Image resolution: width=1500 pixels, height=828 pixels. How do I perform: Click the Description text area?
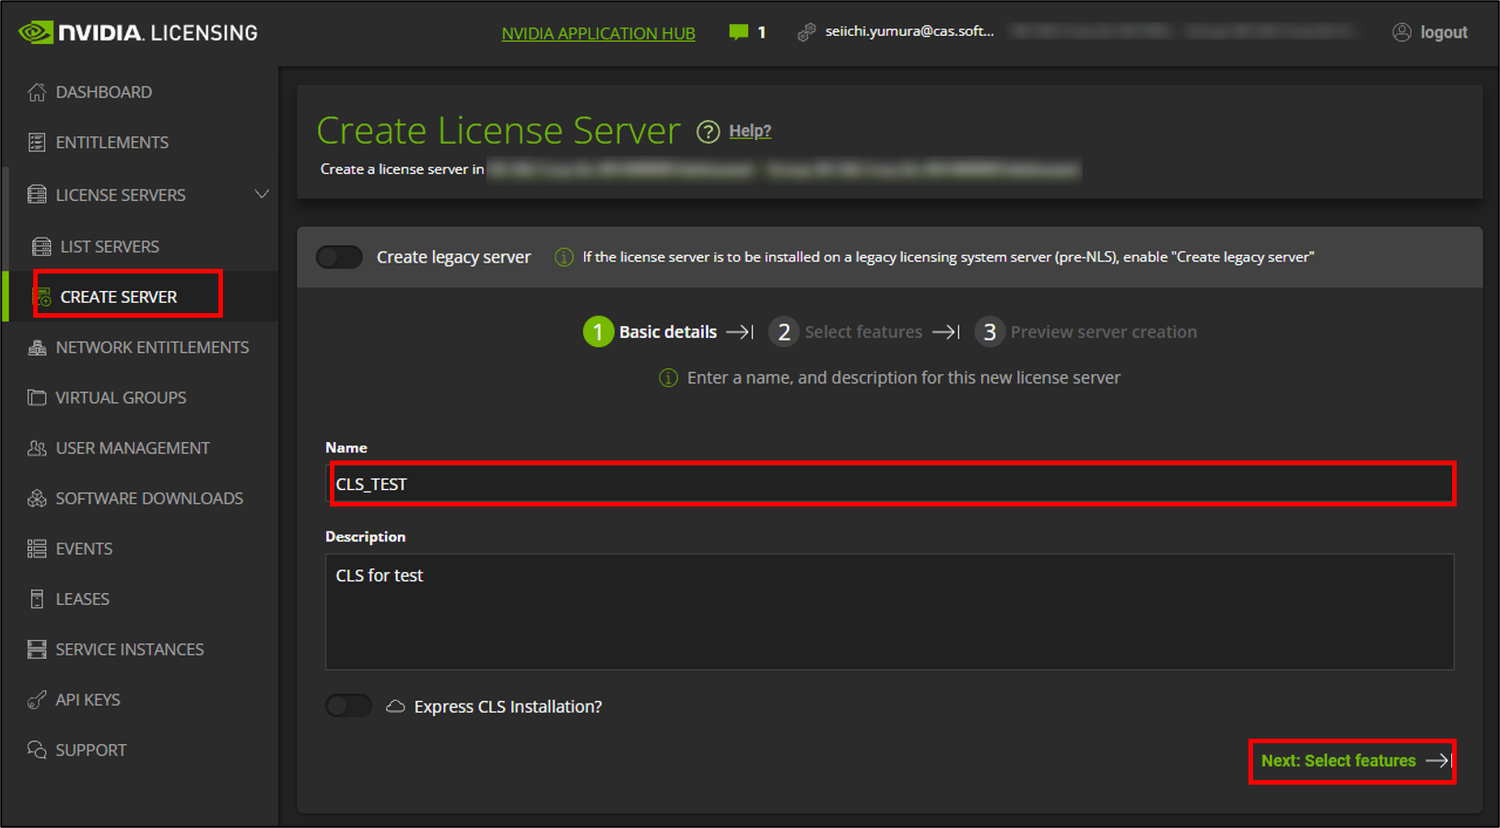tap(890, 612)
